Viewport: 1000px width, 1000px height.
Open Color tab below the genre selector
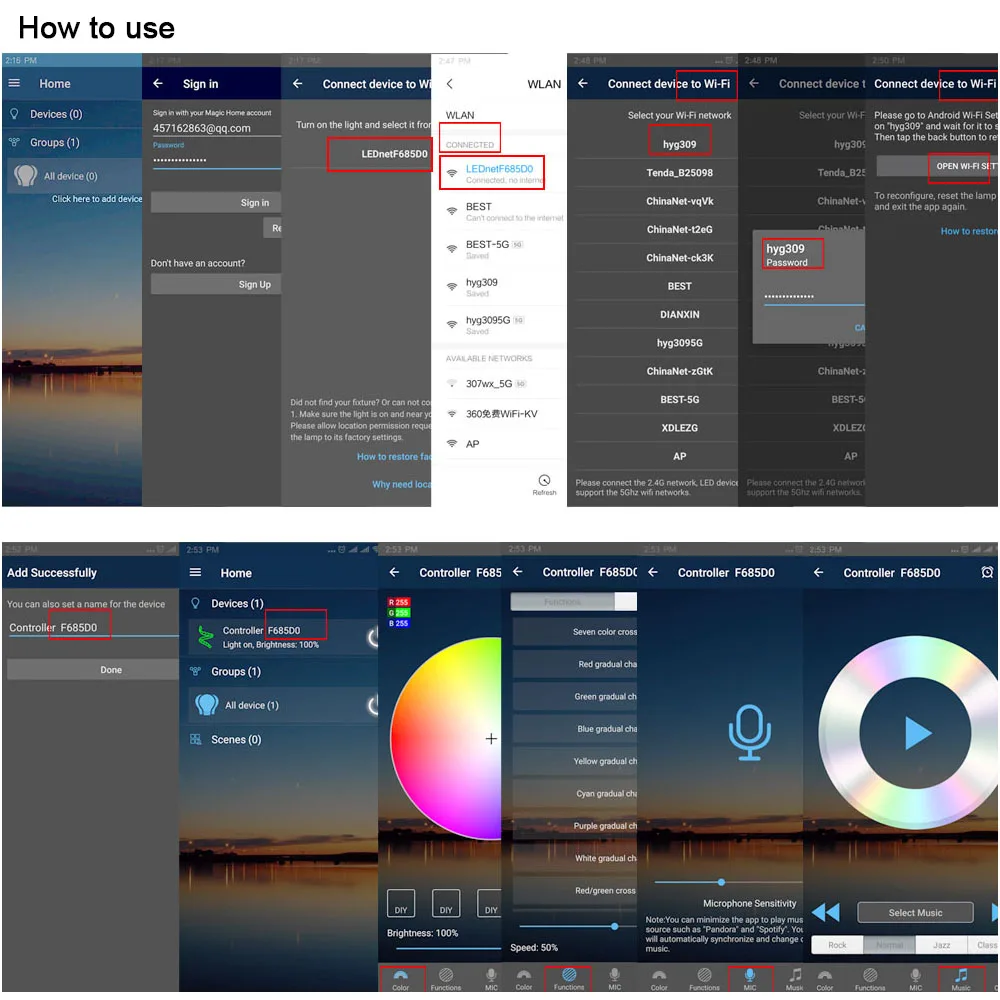(x=825, y=979)
